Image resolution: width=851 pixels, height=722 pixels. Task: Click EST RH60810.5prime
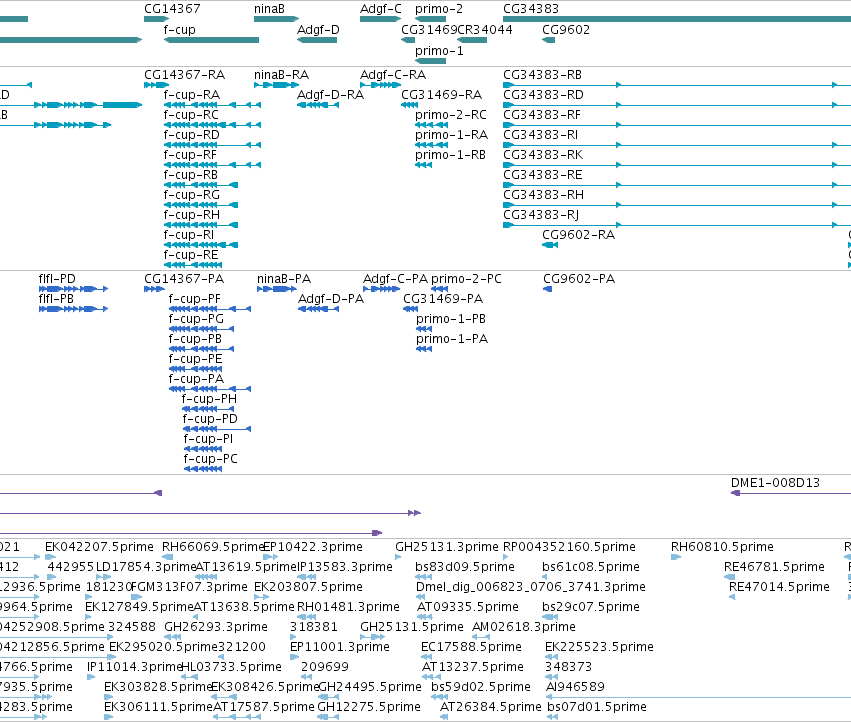[x=722, y=547]
